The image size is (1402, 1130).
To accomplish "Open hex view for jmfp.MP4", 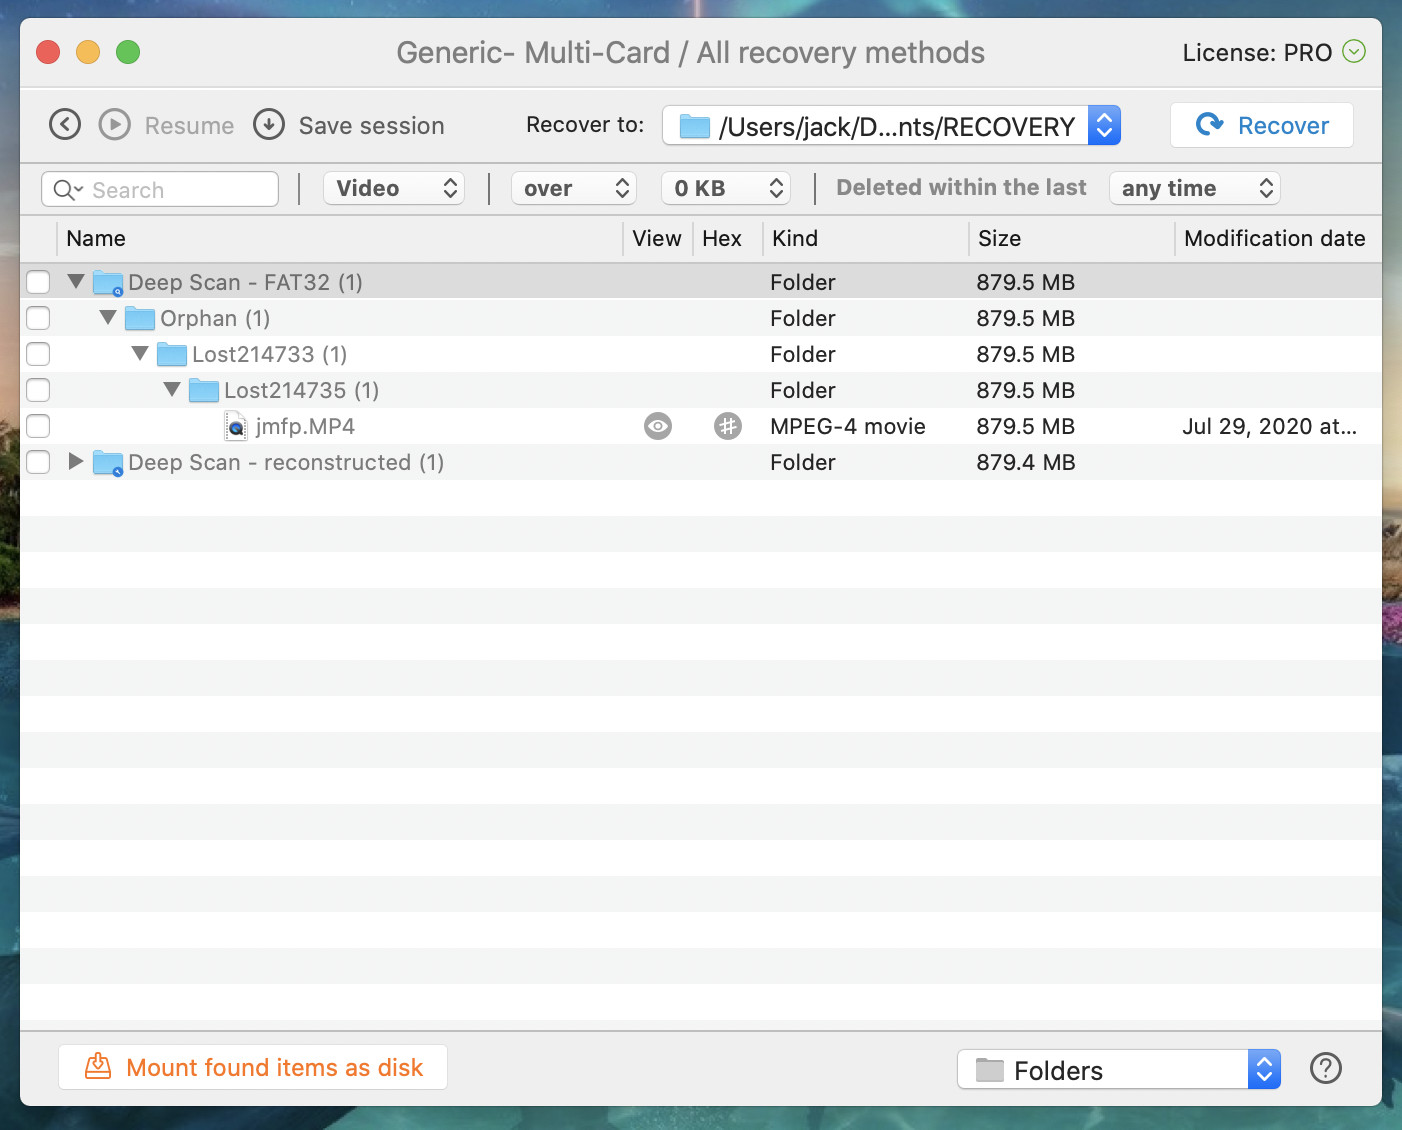I will [x=728, y=426].
